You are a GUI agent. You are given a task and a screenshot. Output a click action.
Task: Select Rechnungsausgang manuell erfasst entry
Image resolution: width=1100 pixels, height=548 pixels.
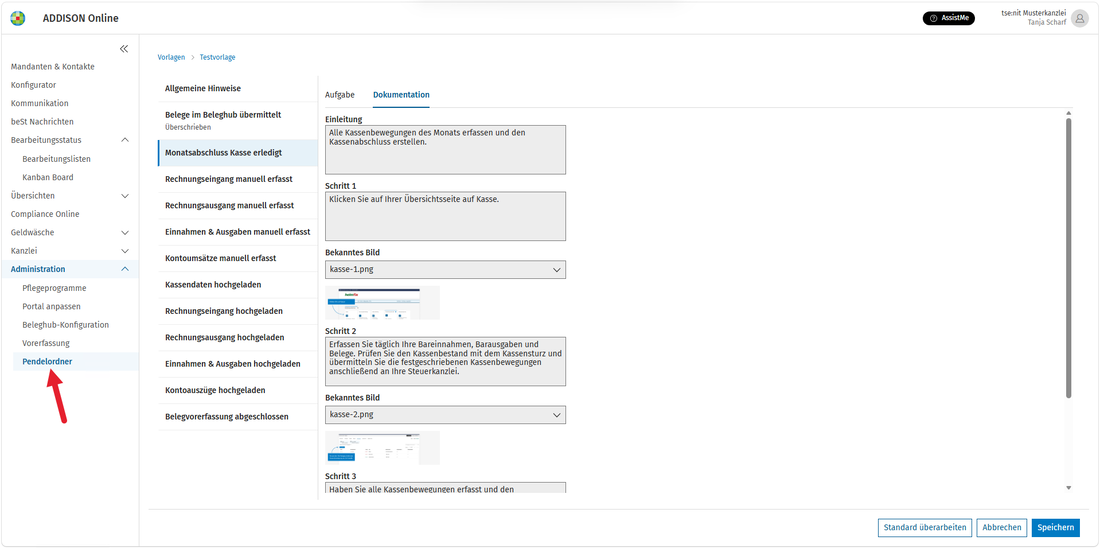(x=238, y=206)
